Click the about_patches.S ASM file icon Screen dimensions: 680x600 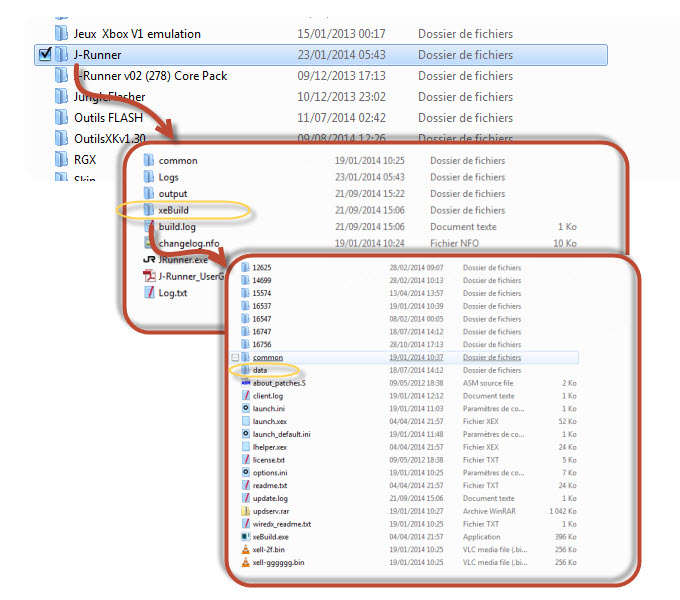point(245,383)
